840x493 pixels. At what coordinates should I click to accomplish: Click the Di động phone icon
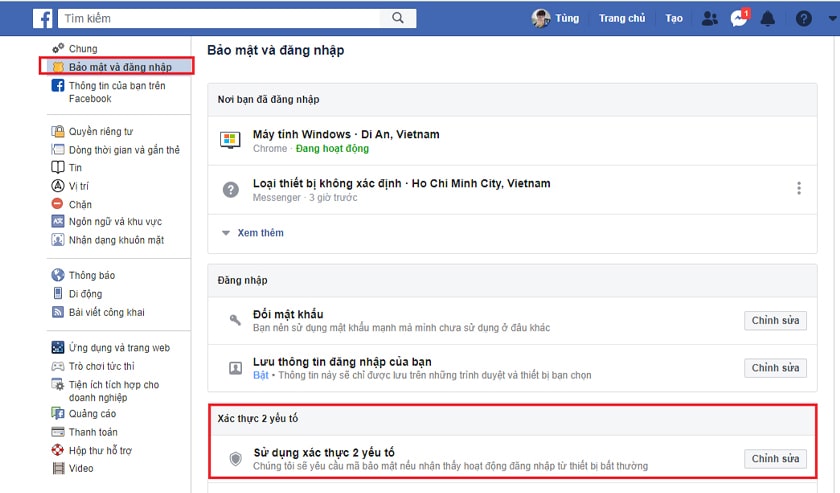tap(58, 293)
